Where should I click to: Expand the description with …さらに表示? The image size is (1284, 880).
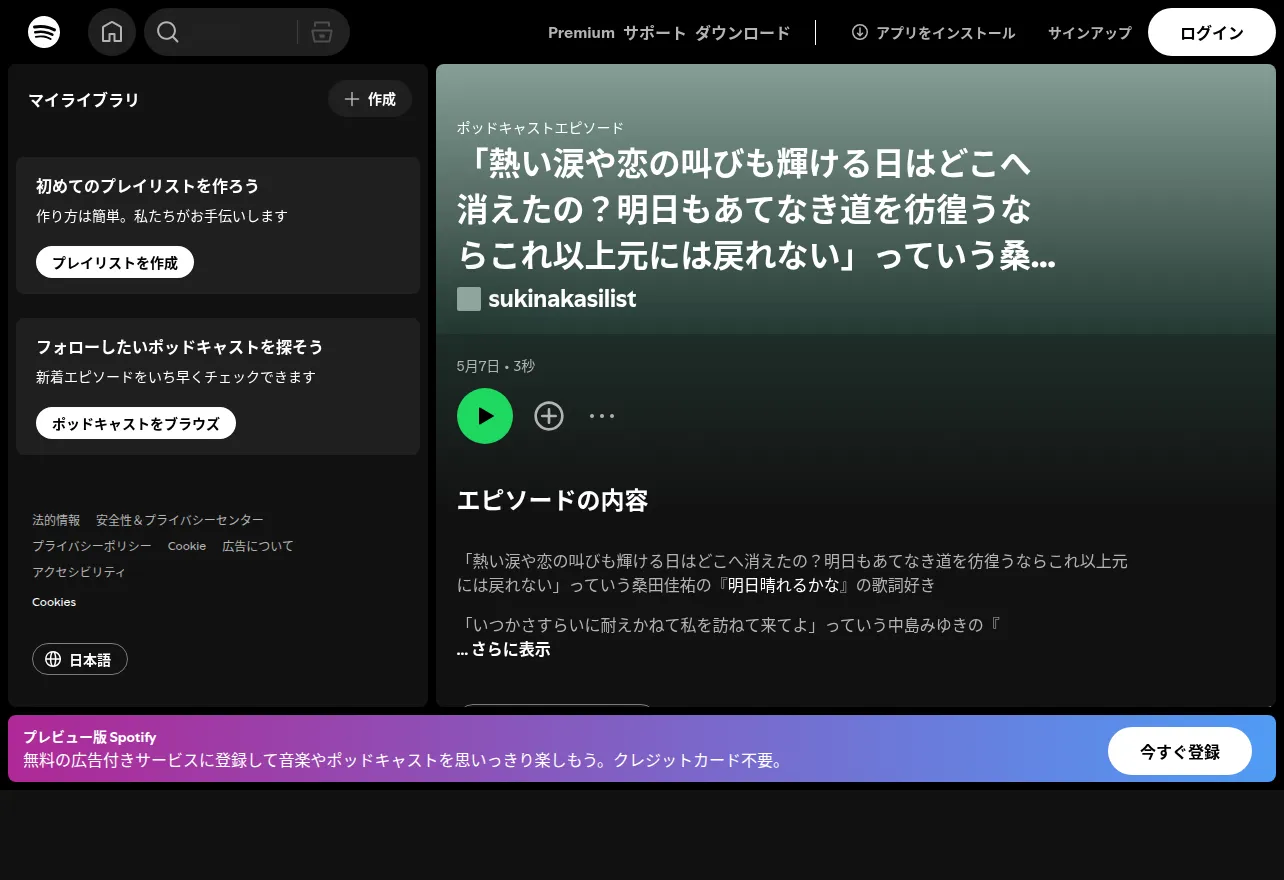503,649
